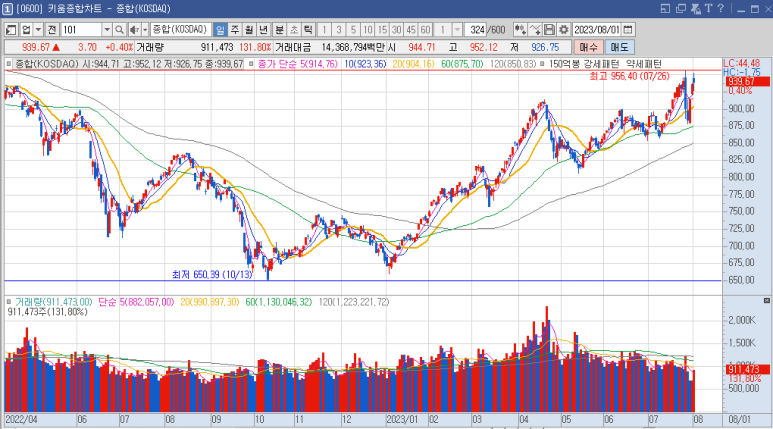Expand the code history dropdown arrow
773x429 pixels.
(x=107, y=30)
